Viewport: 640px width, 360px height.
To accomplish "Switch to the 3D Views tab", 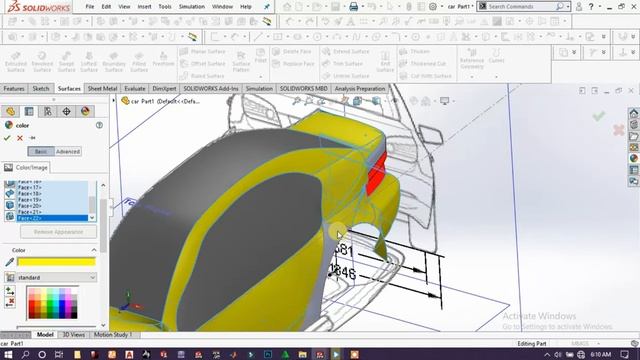I will tap(73, 335).
